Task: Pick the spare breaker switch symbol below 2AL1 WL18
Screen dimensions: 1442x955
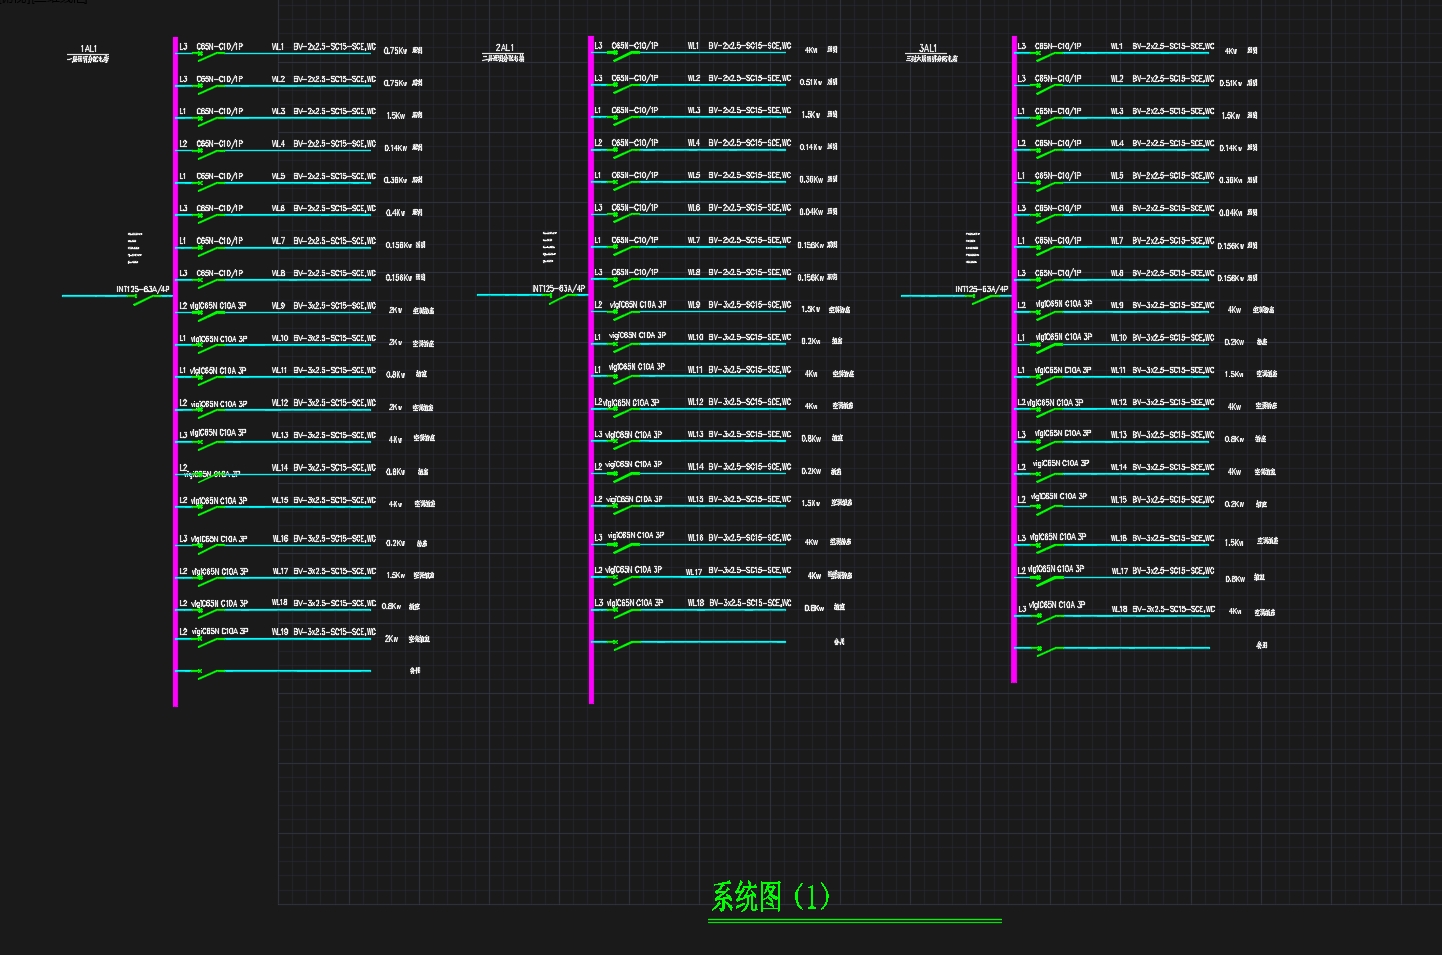Action: pos(625,644)
